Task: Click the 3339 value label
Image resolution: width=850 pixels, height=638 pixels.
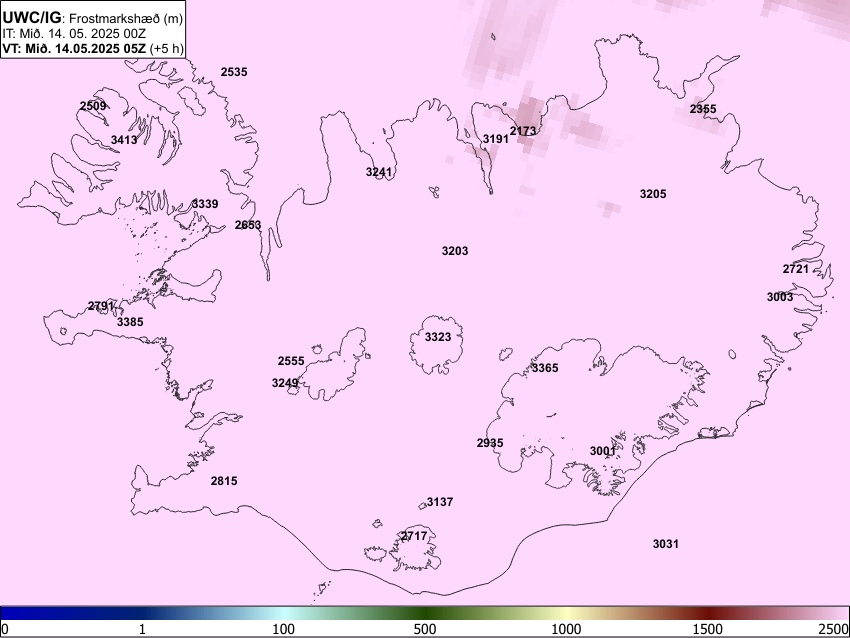Action: 205,204
